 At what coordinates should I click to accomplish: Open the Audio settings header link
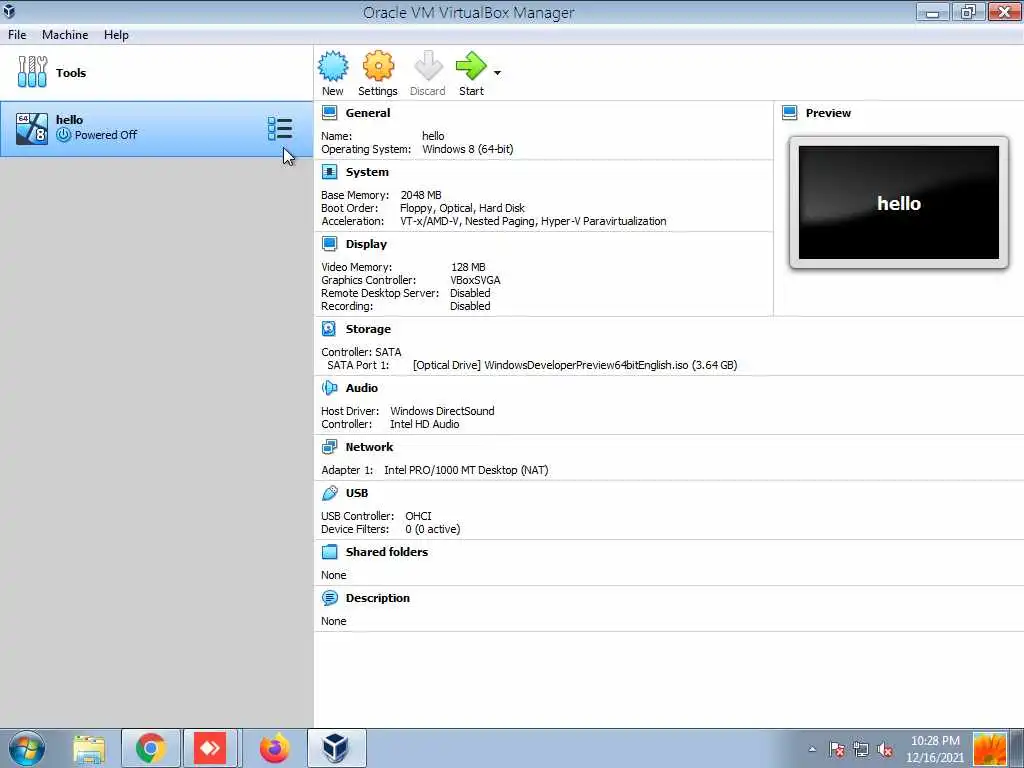click(x=361, y=388)
